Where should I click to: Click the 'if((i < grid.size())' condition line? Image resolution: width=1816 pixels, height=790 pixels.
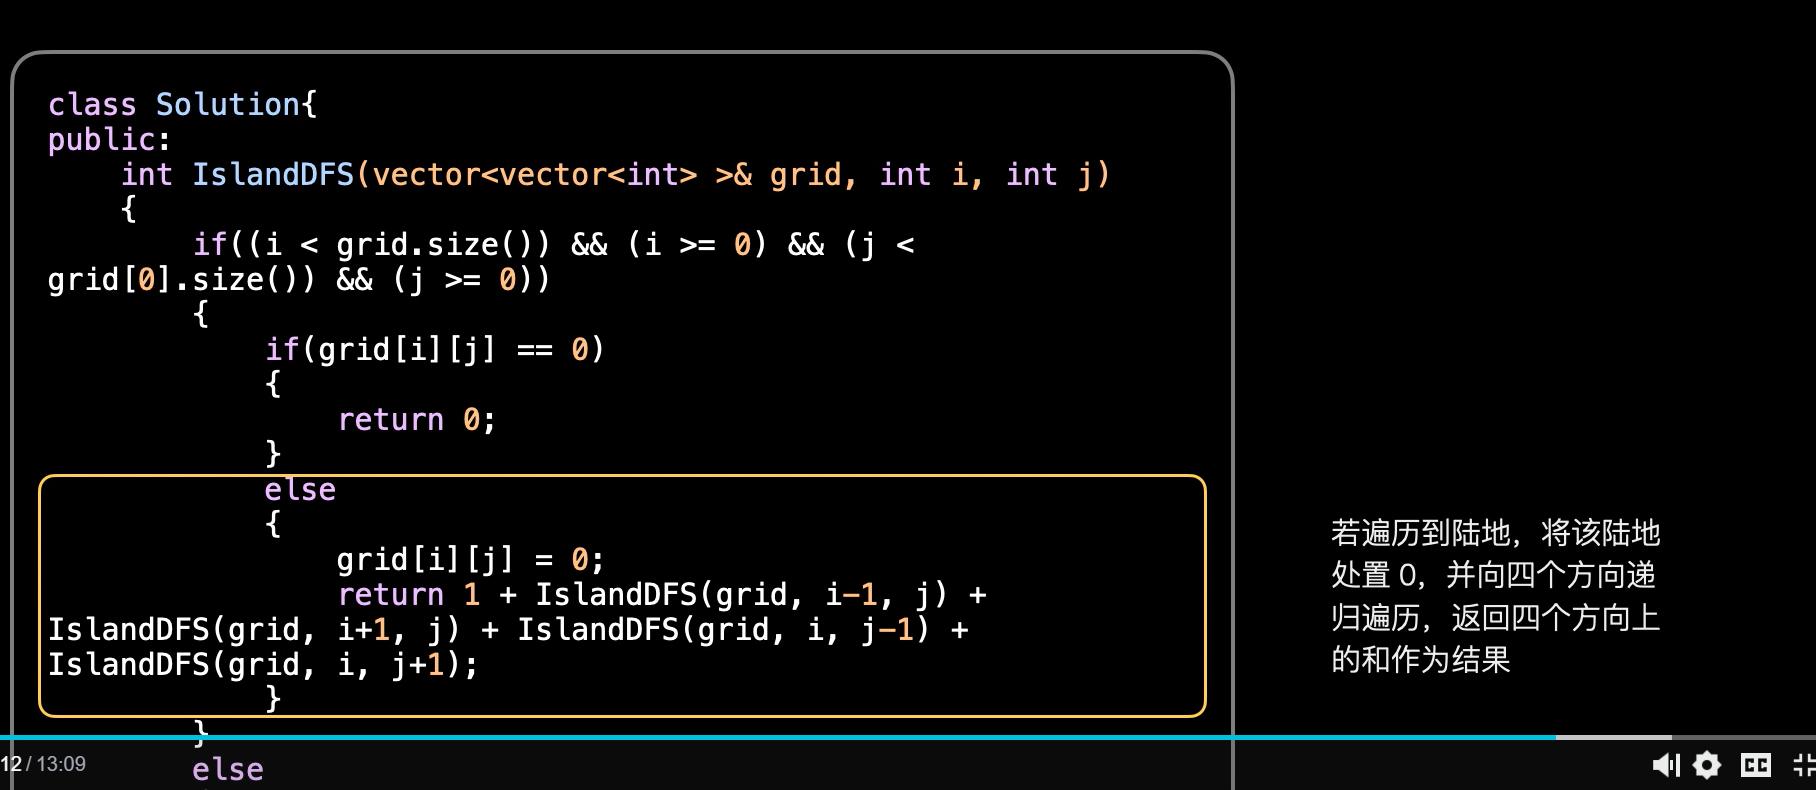pos(553,244)
